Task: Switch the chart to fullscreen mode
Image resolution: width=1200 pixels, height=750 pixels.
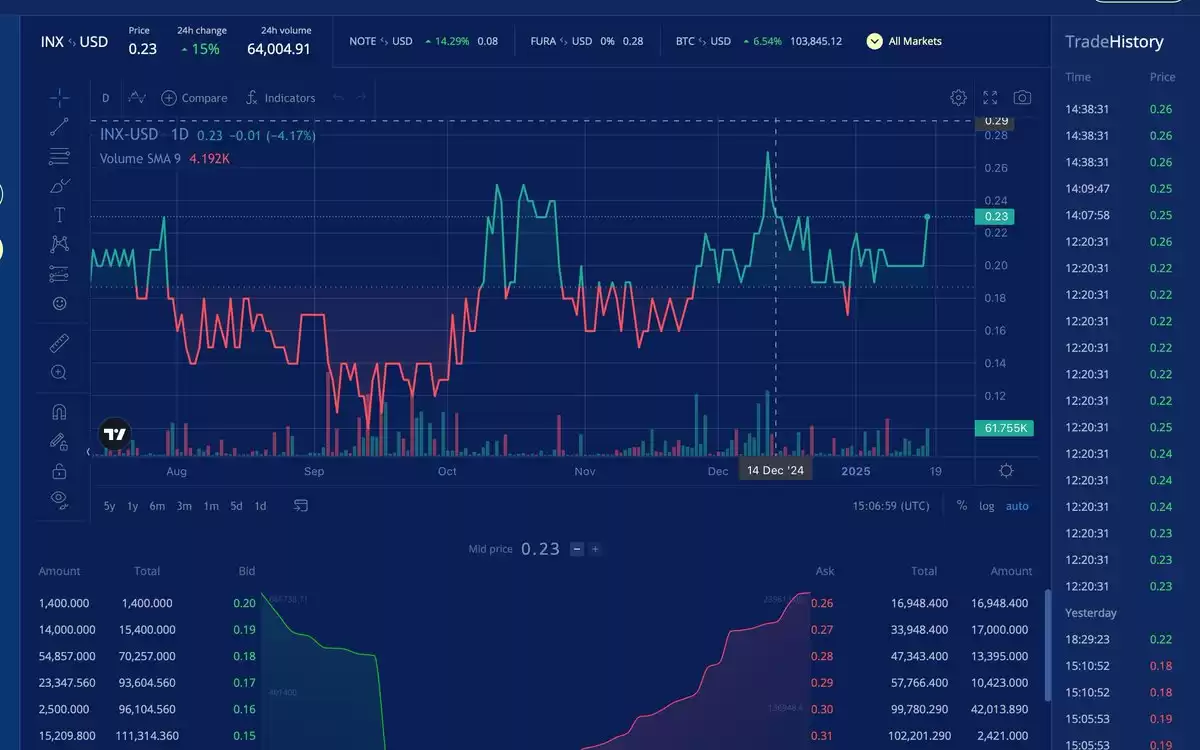Action: pyautogui.click(x=990, y=97)
